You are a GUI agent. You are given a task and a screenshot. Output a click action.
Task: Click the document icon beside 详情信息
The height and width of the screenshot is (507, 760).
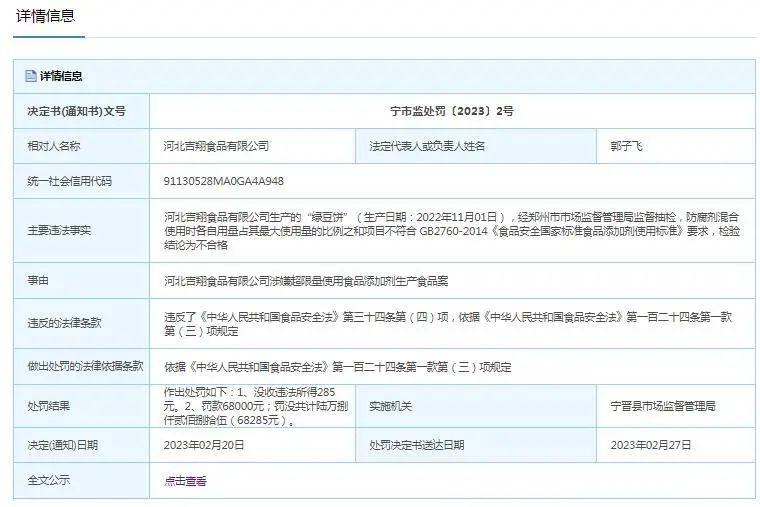(31, 76)
